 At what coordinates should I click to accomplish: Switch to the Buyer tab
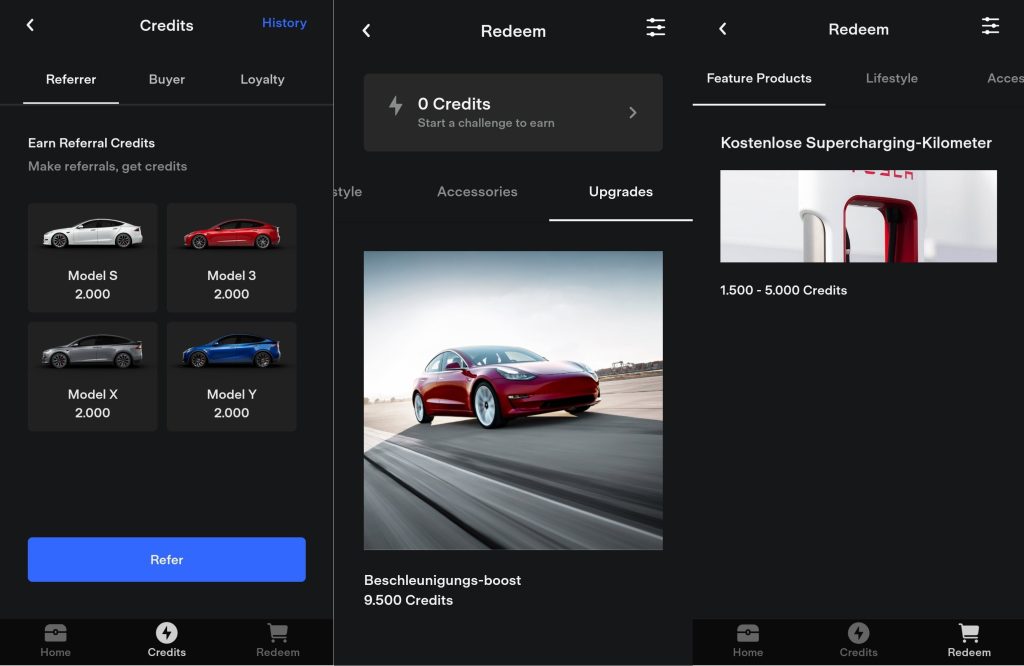(x=167, y=79)
